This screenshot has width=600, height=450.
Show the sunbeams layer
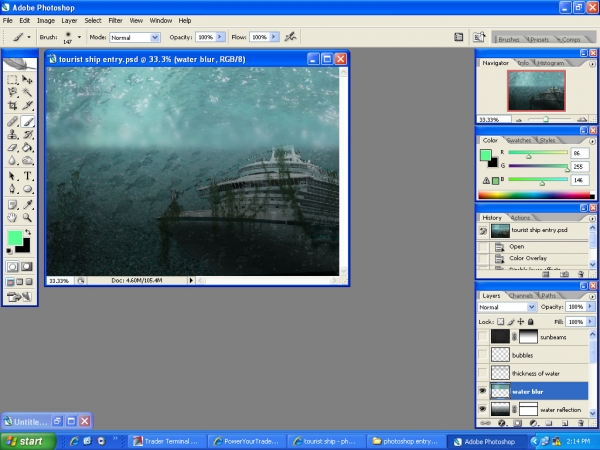coord(483,337)
